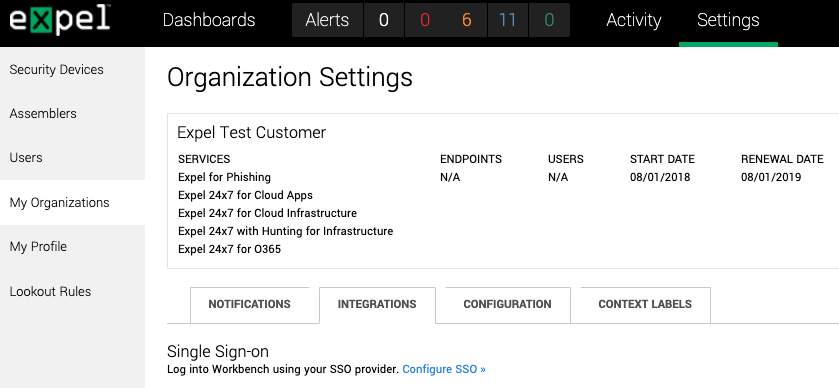Click the Single Sign-on heading
Screen dimensions: 839x388
(x=218, y=352)
